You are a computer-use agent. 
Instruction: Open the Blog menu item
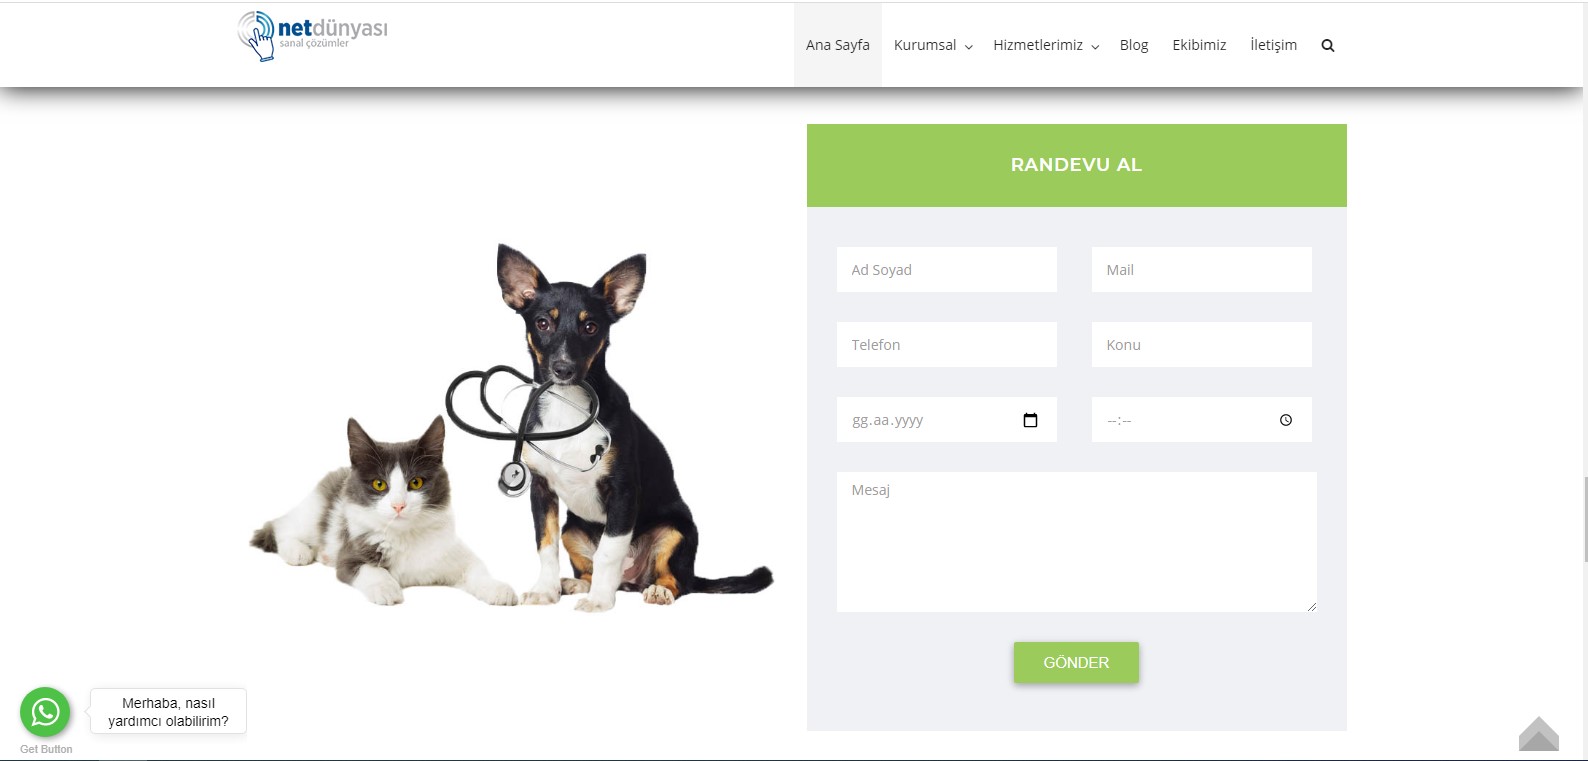[x=1134, y=45]
